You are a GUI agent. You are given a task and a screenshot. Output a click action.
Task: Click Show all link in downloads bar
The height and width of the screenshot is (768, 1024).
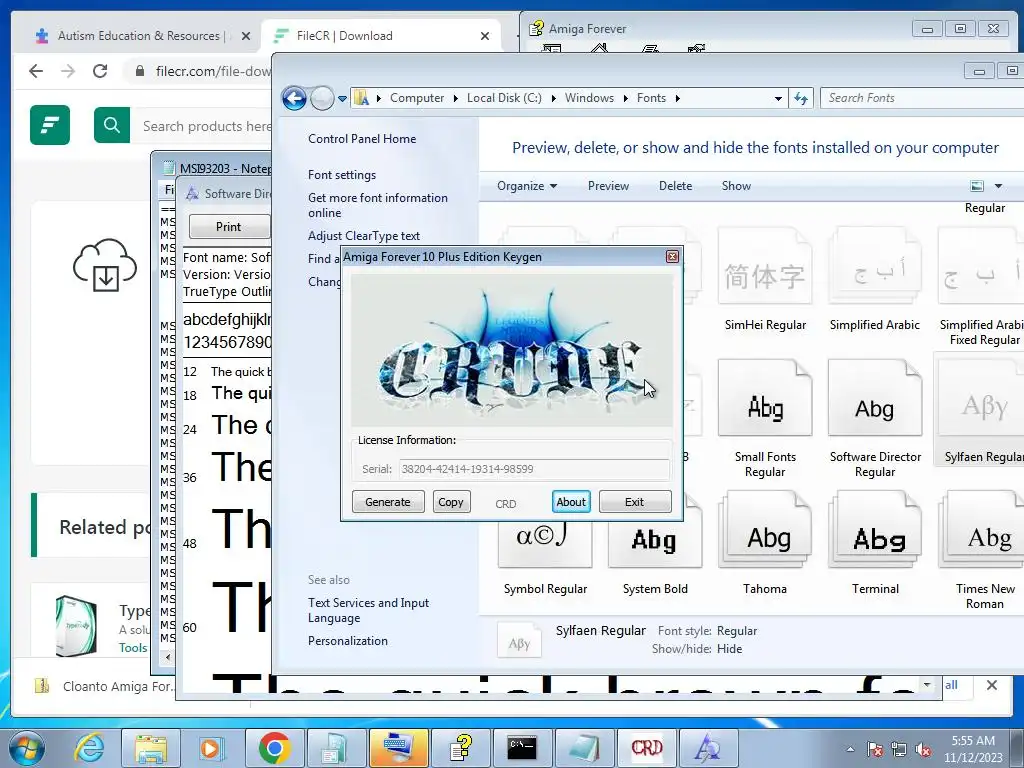click(951, 685)
